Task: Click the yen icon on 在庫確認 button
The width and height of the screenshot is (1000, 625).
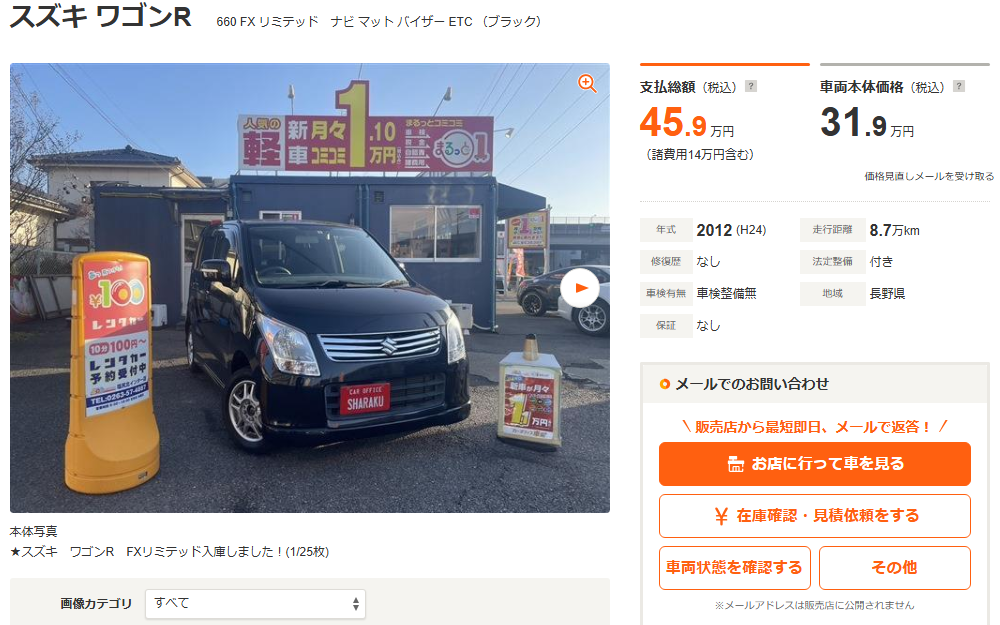Action: (721, 516)
